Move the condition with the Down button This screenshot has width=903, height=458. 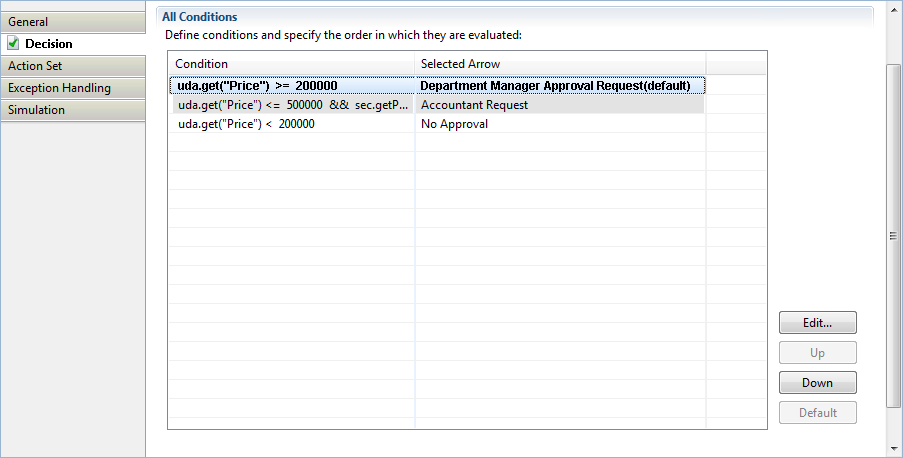click(817, 383)
